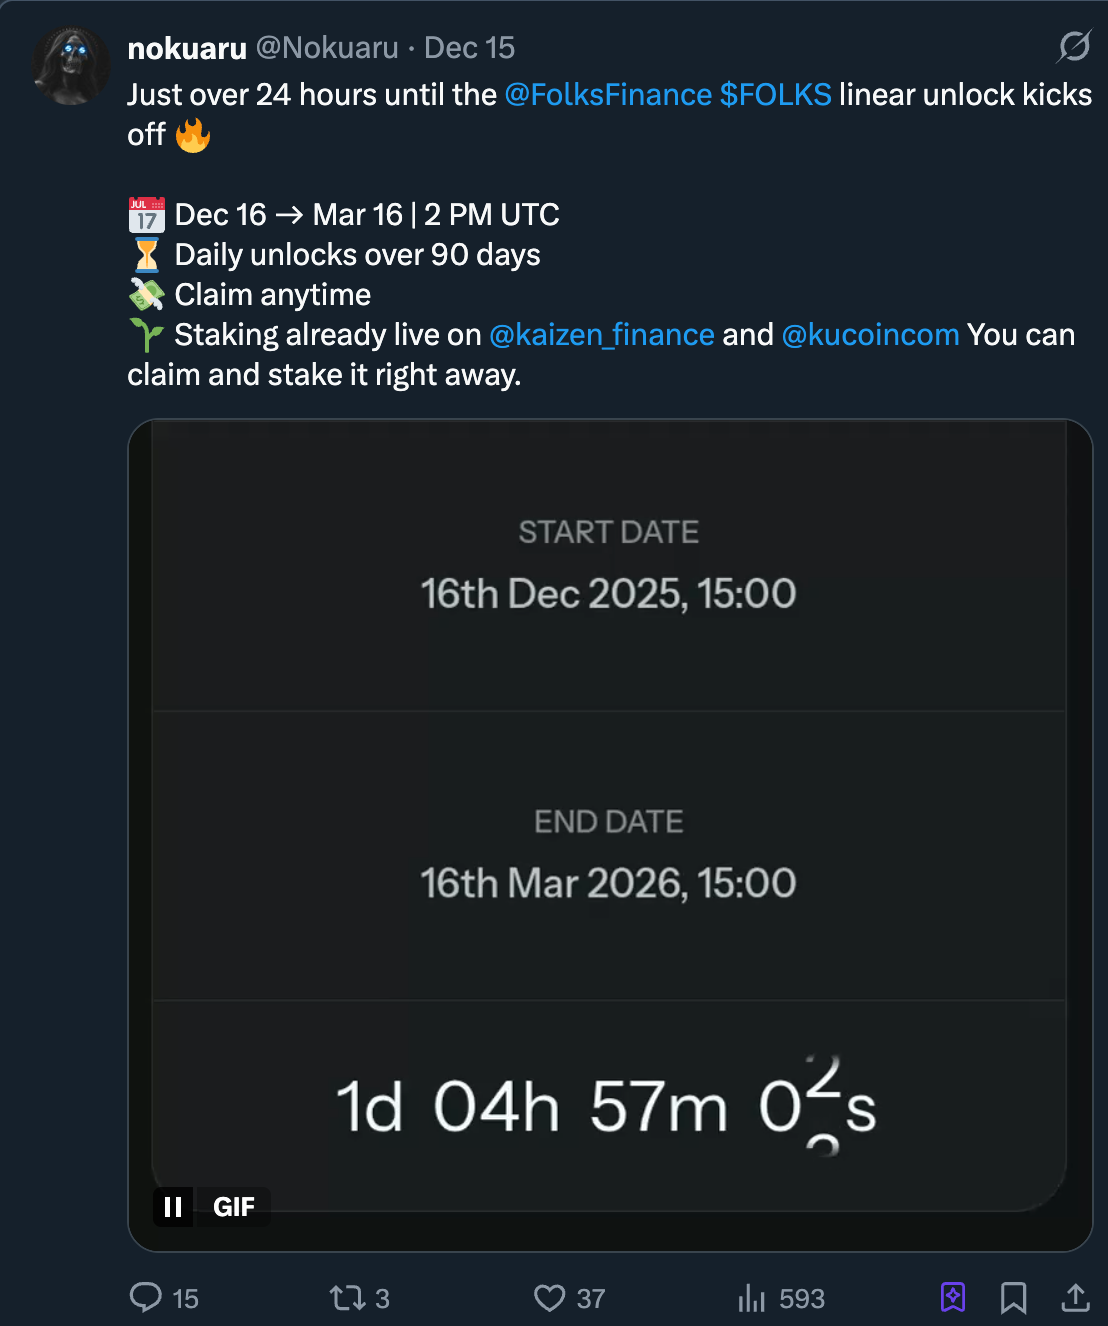This screenshot has width=1108, height=1326.
Task: Toggle the bookmark icon for this tweet
Action: [x=1013, y=1298]
